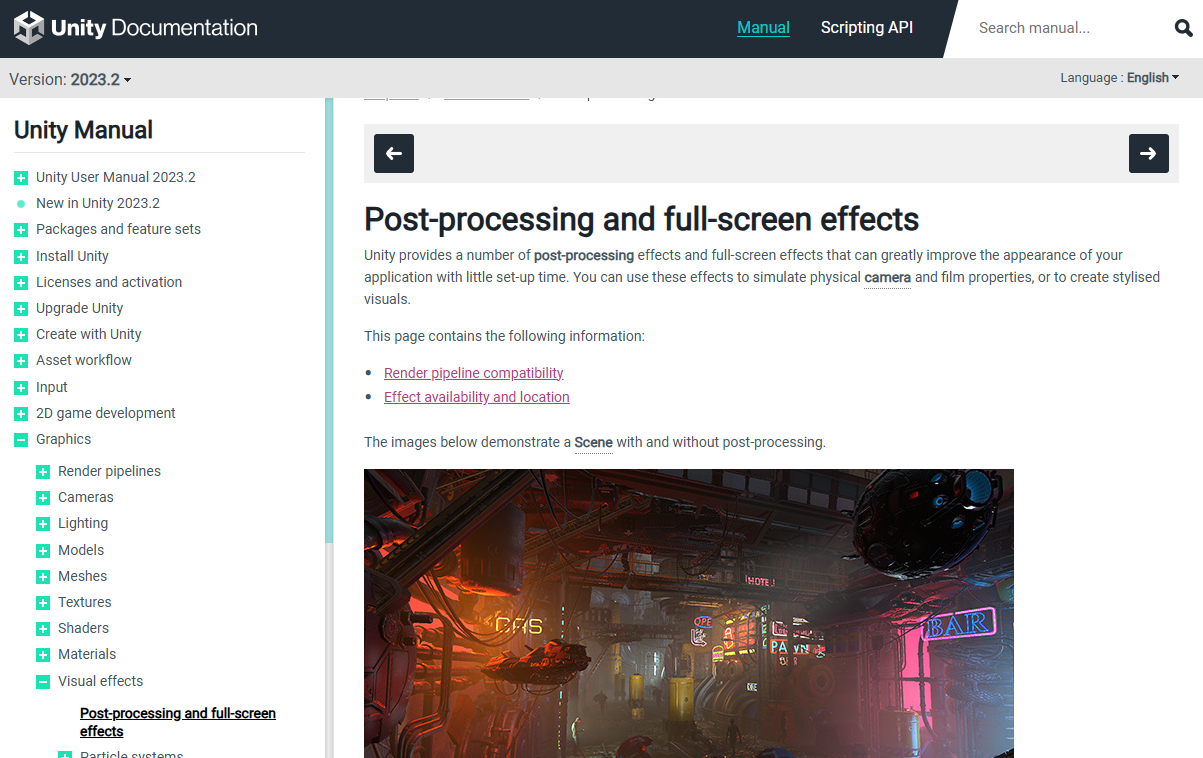This screenshot has width=1203, height=758.
Task: Expand Create with Unity node
Action: (21, 335)
